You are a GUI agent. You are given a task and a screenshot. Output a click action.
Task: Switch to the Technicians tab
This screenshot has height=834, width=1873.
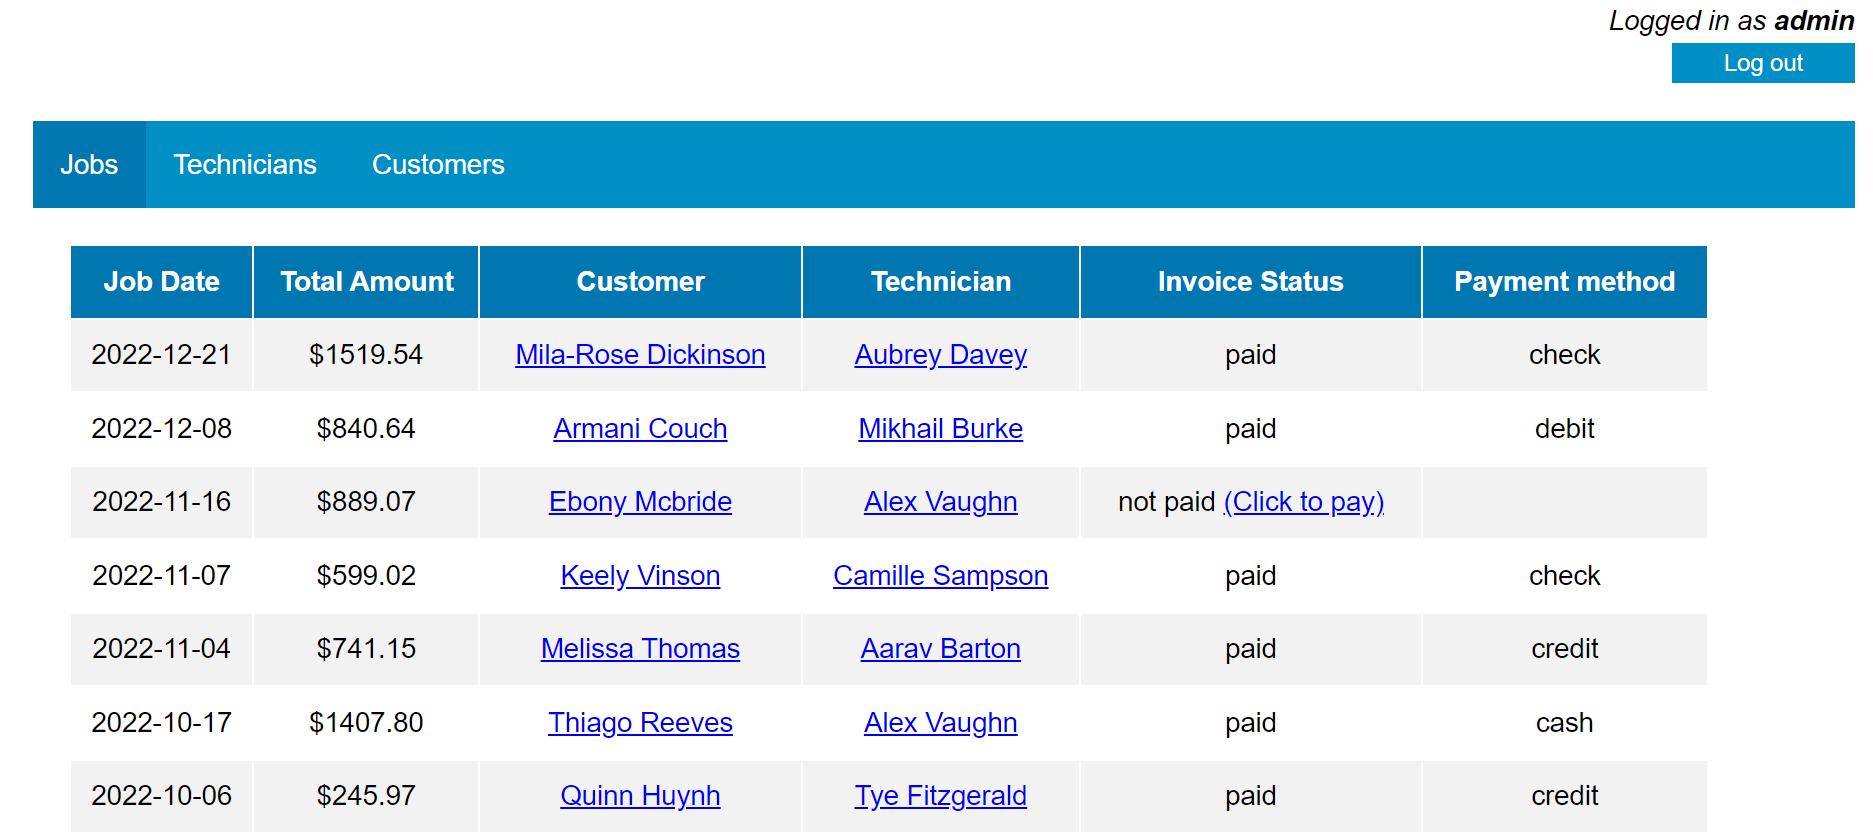coord(245,165)
